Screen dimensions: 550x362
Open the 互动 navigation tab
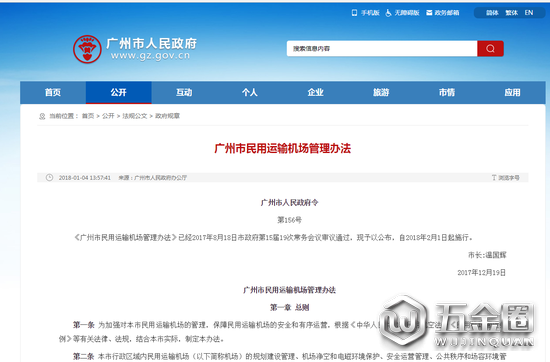tap(184, 93)
